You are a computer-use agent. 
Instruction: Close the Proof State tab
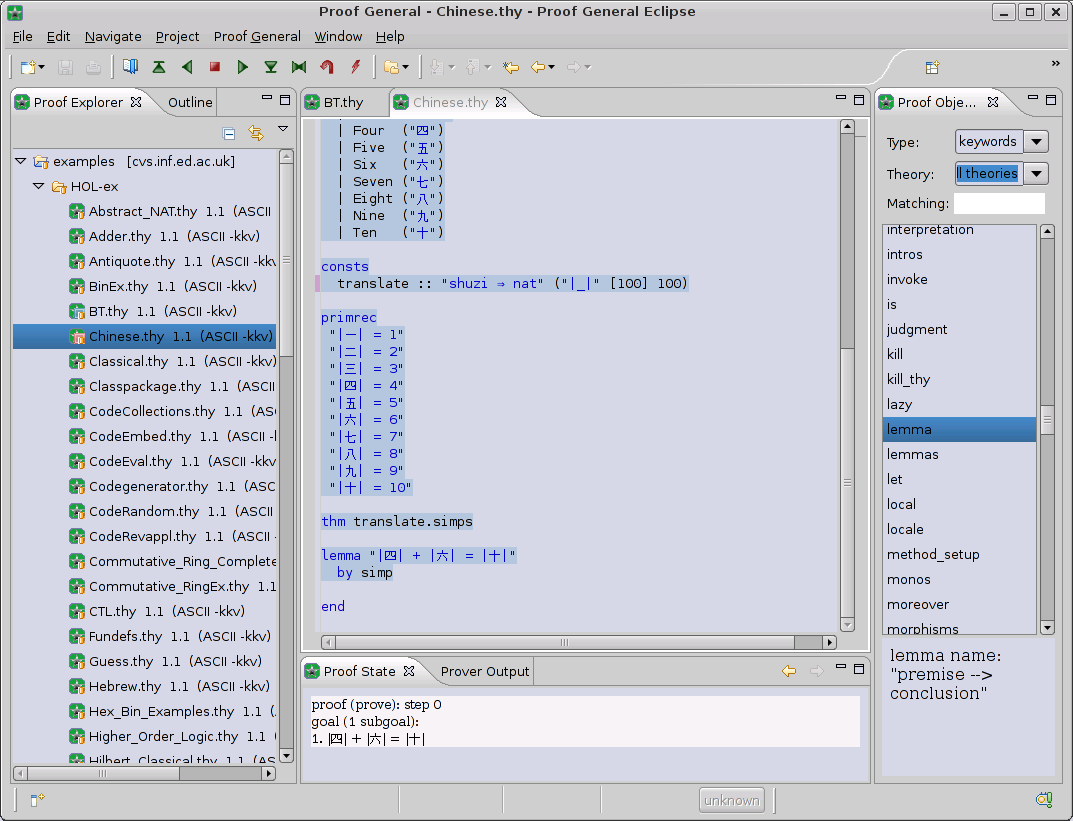(409, 671)
